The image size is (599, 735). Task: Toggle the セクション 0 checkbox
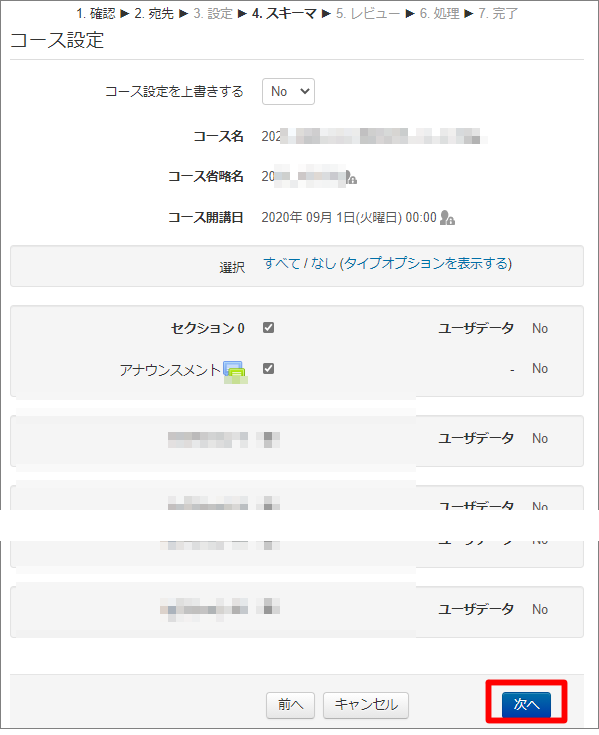[x=268, y=328]
